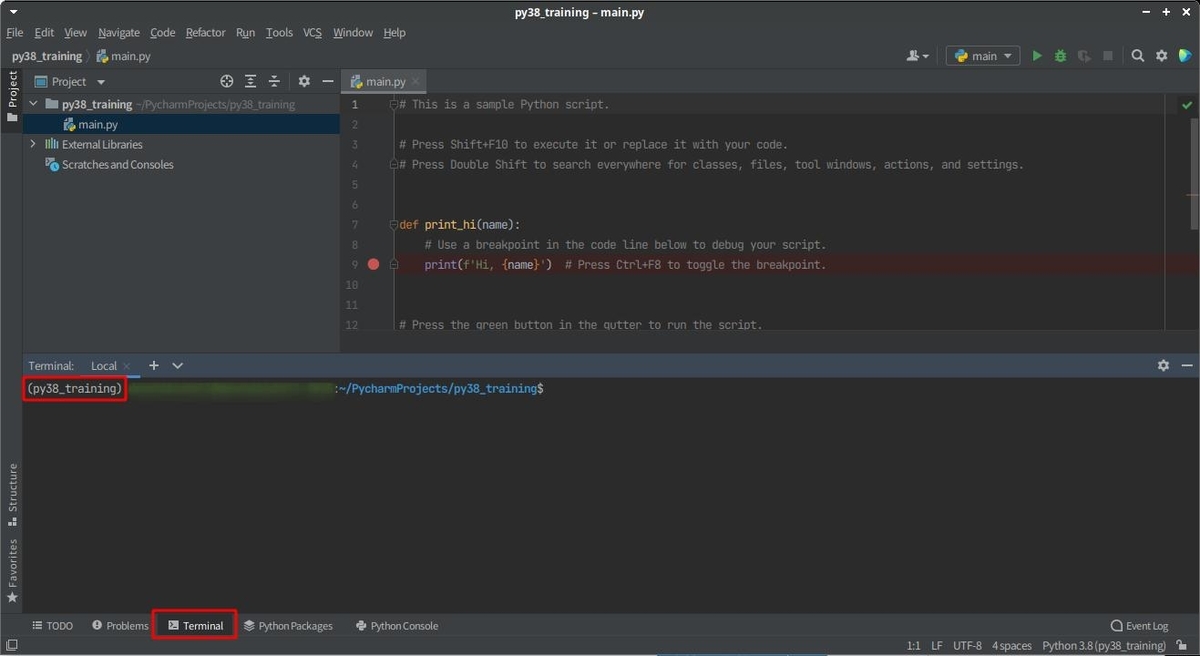
Task: Add a new terminal session with plus
Action: tap(154, 366)
